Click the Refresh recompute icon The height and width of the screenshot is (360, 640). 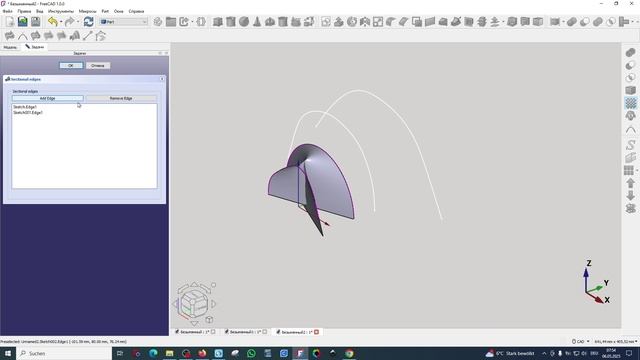(88, 22)
